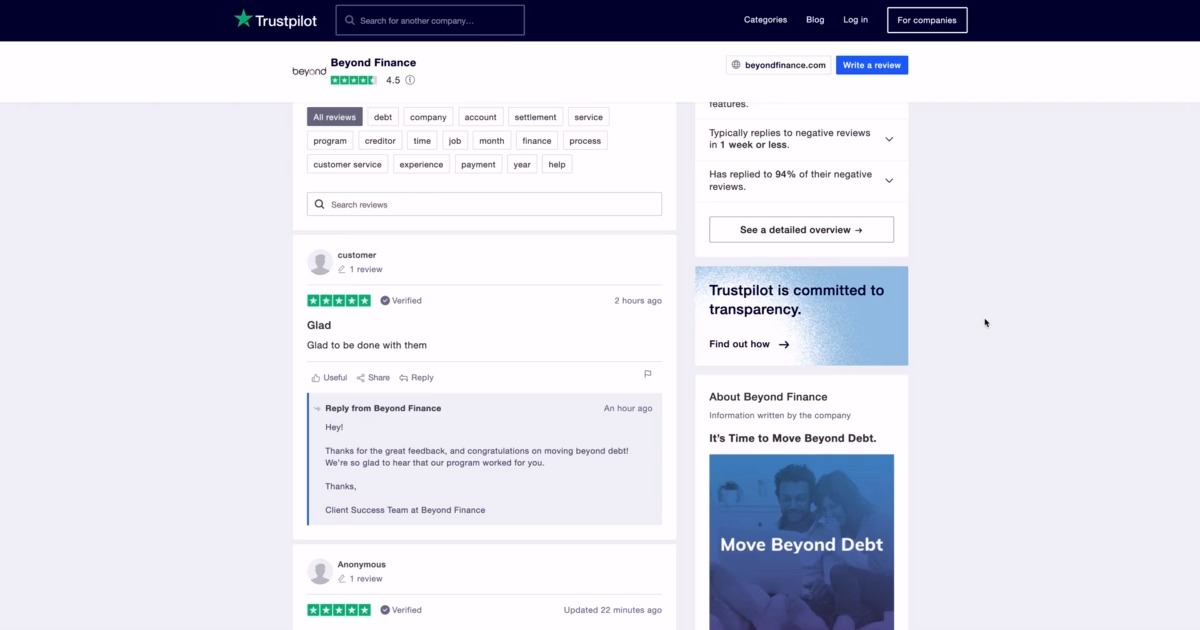The image size is (1200, 630).
Task: Open the Anonymous reviewer avatar
Action: 320,571
